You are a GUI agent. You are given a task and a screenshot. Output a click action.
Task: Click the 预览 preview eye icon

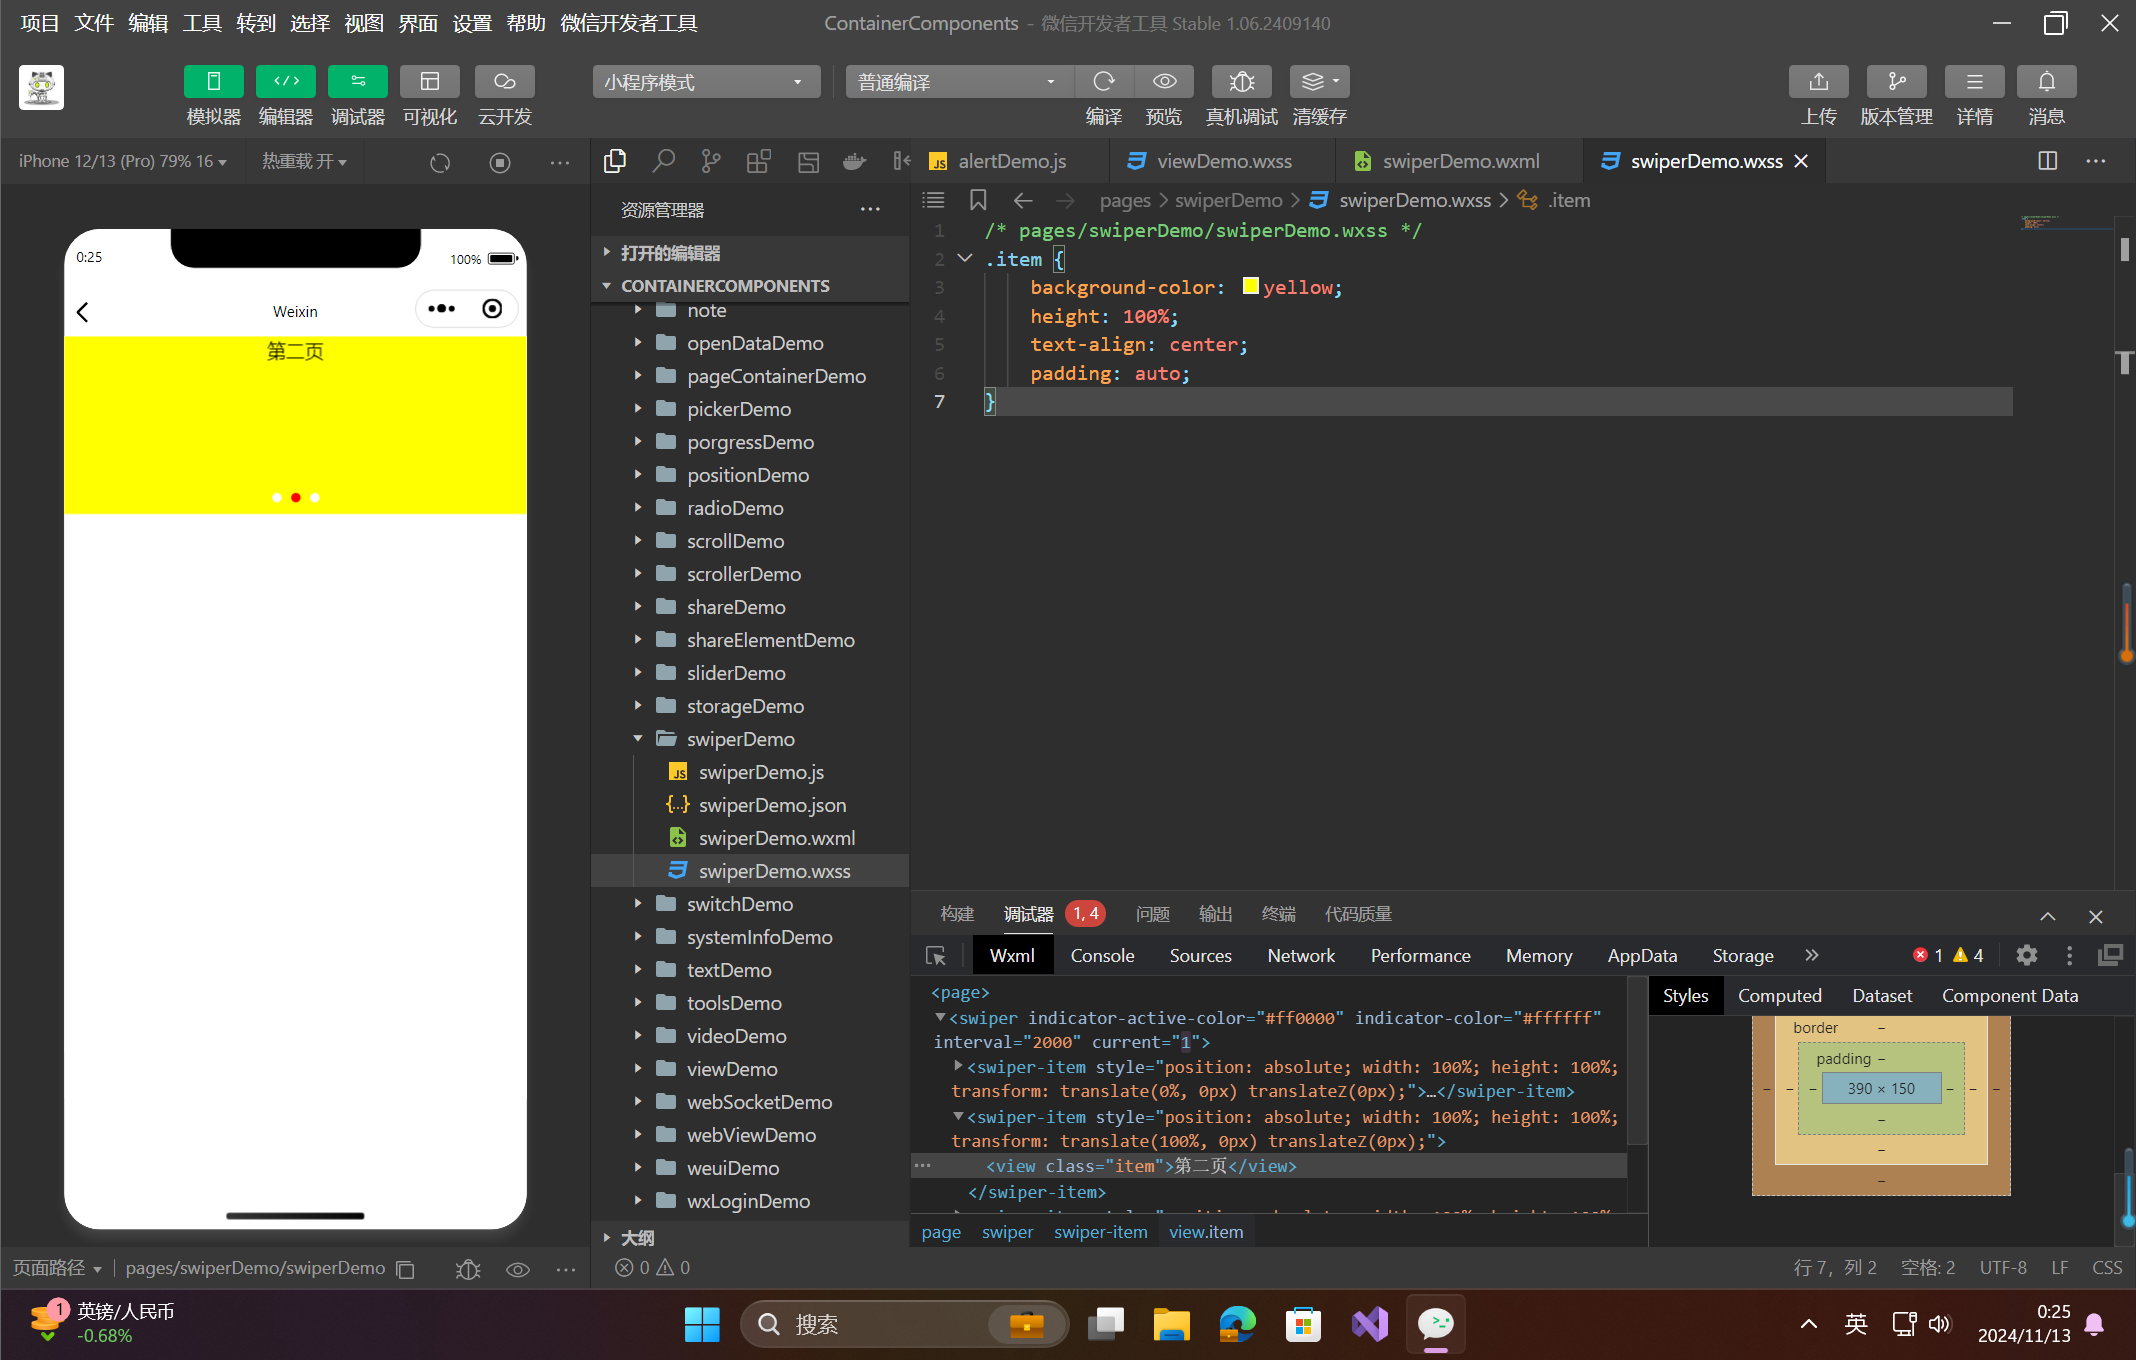[1164, 81]
